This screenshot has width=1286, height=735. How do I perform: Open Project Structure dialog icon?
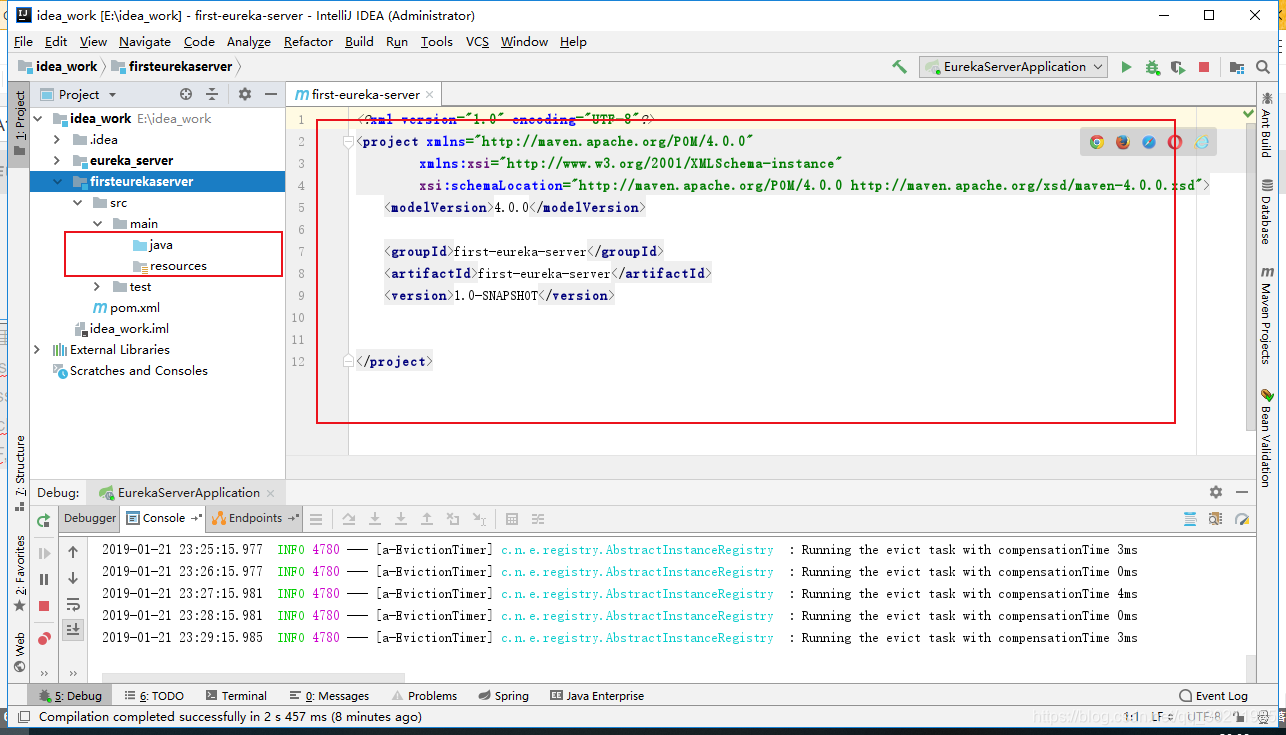pos(1237,67)
